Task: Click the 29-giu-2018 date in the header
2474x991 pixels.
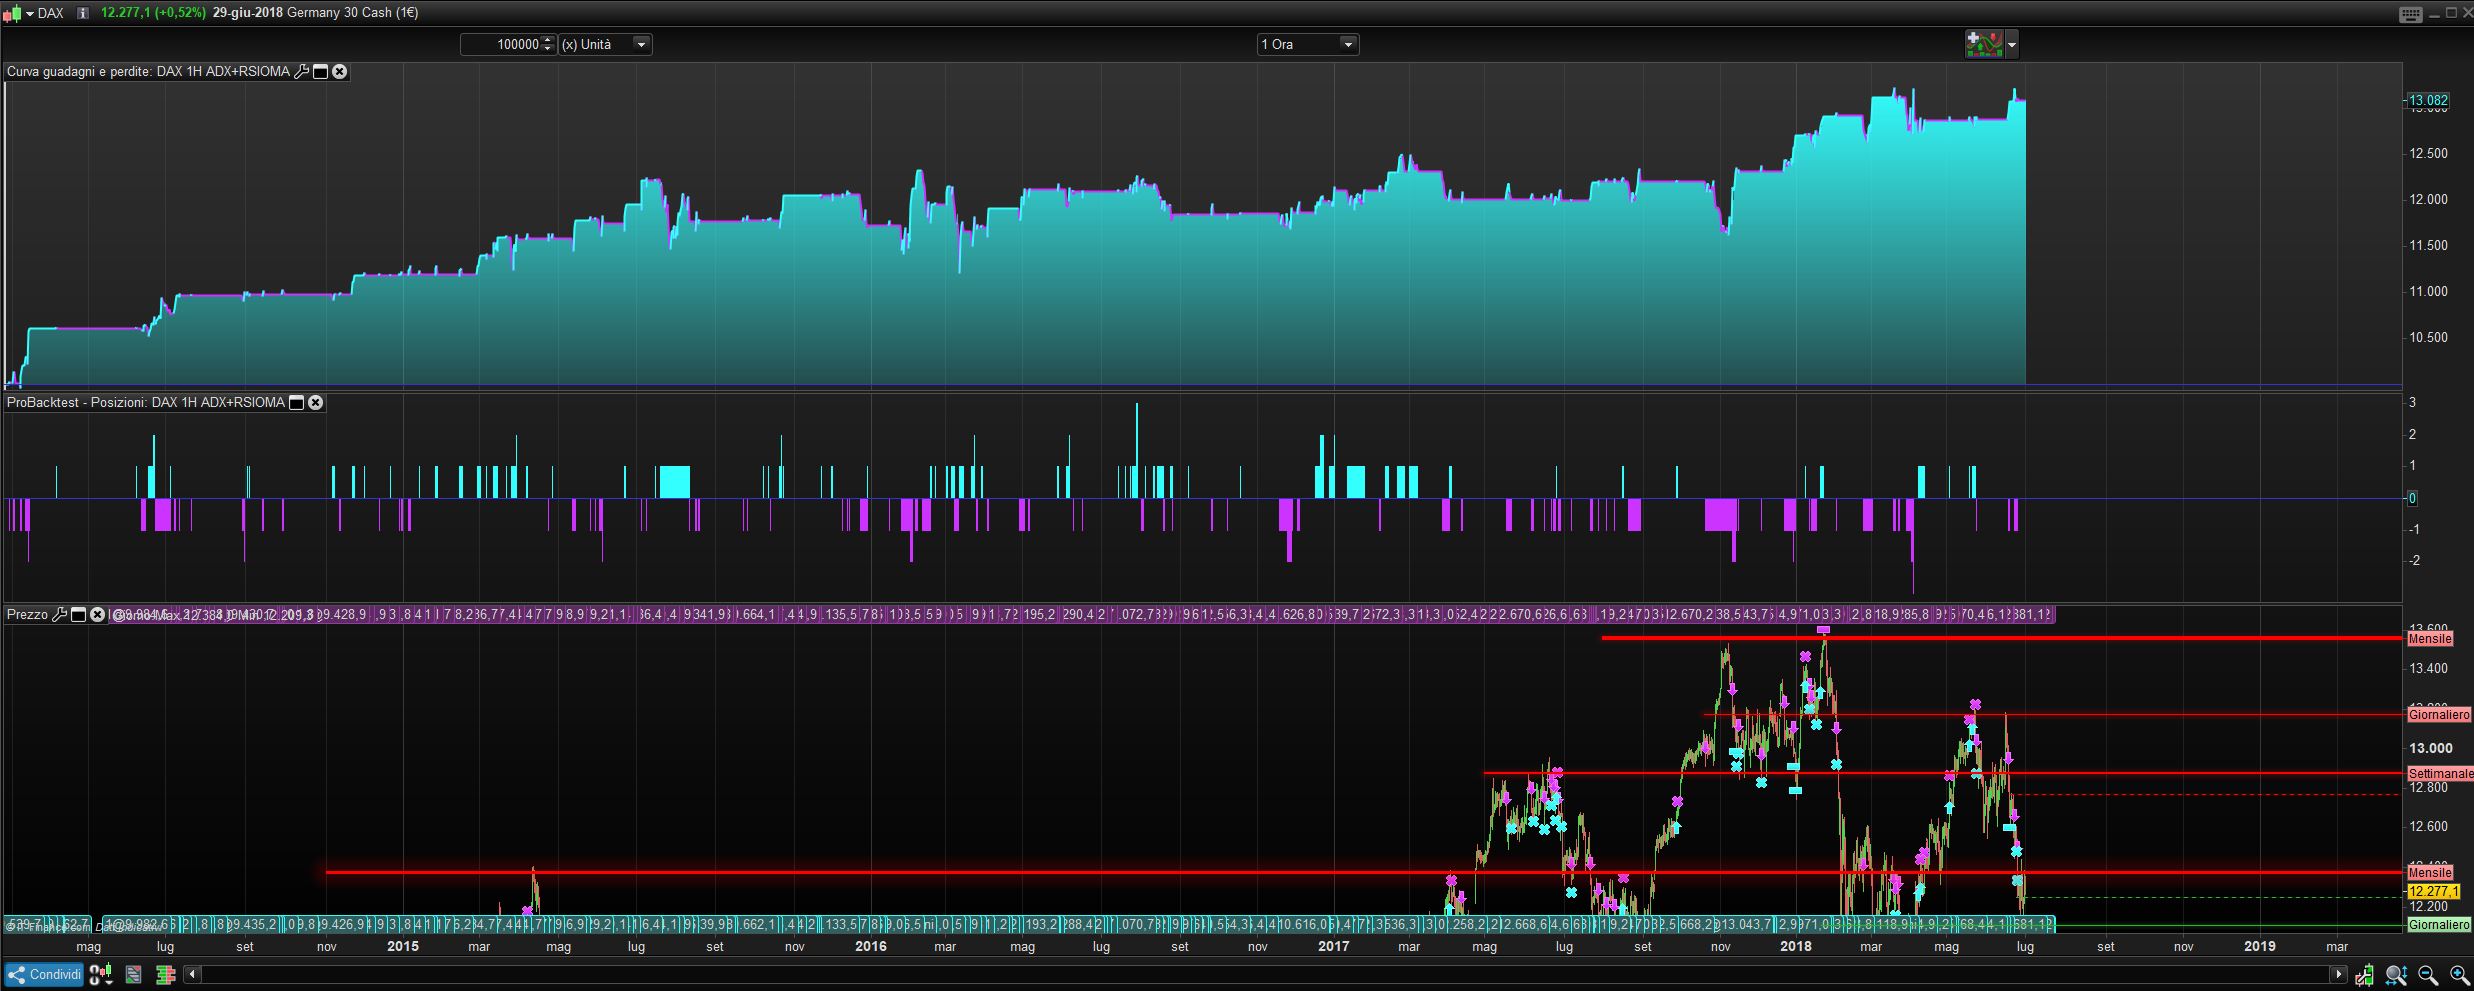Action: 248,13
